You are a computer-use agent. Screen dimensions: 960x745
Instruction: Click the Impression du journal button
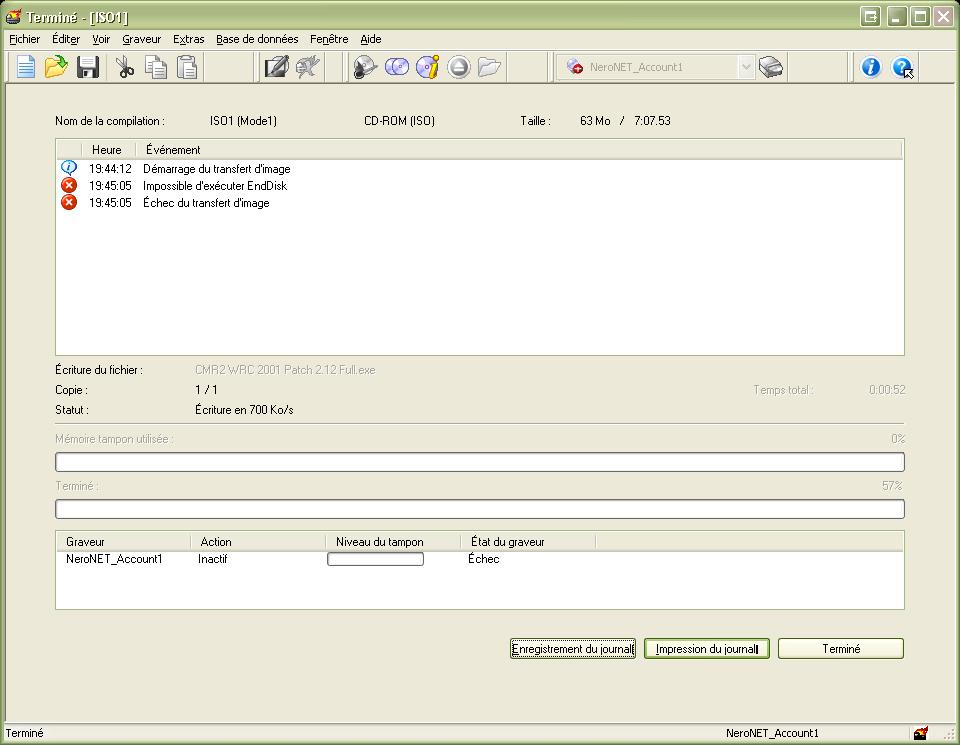point(707,649)
